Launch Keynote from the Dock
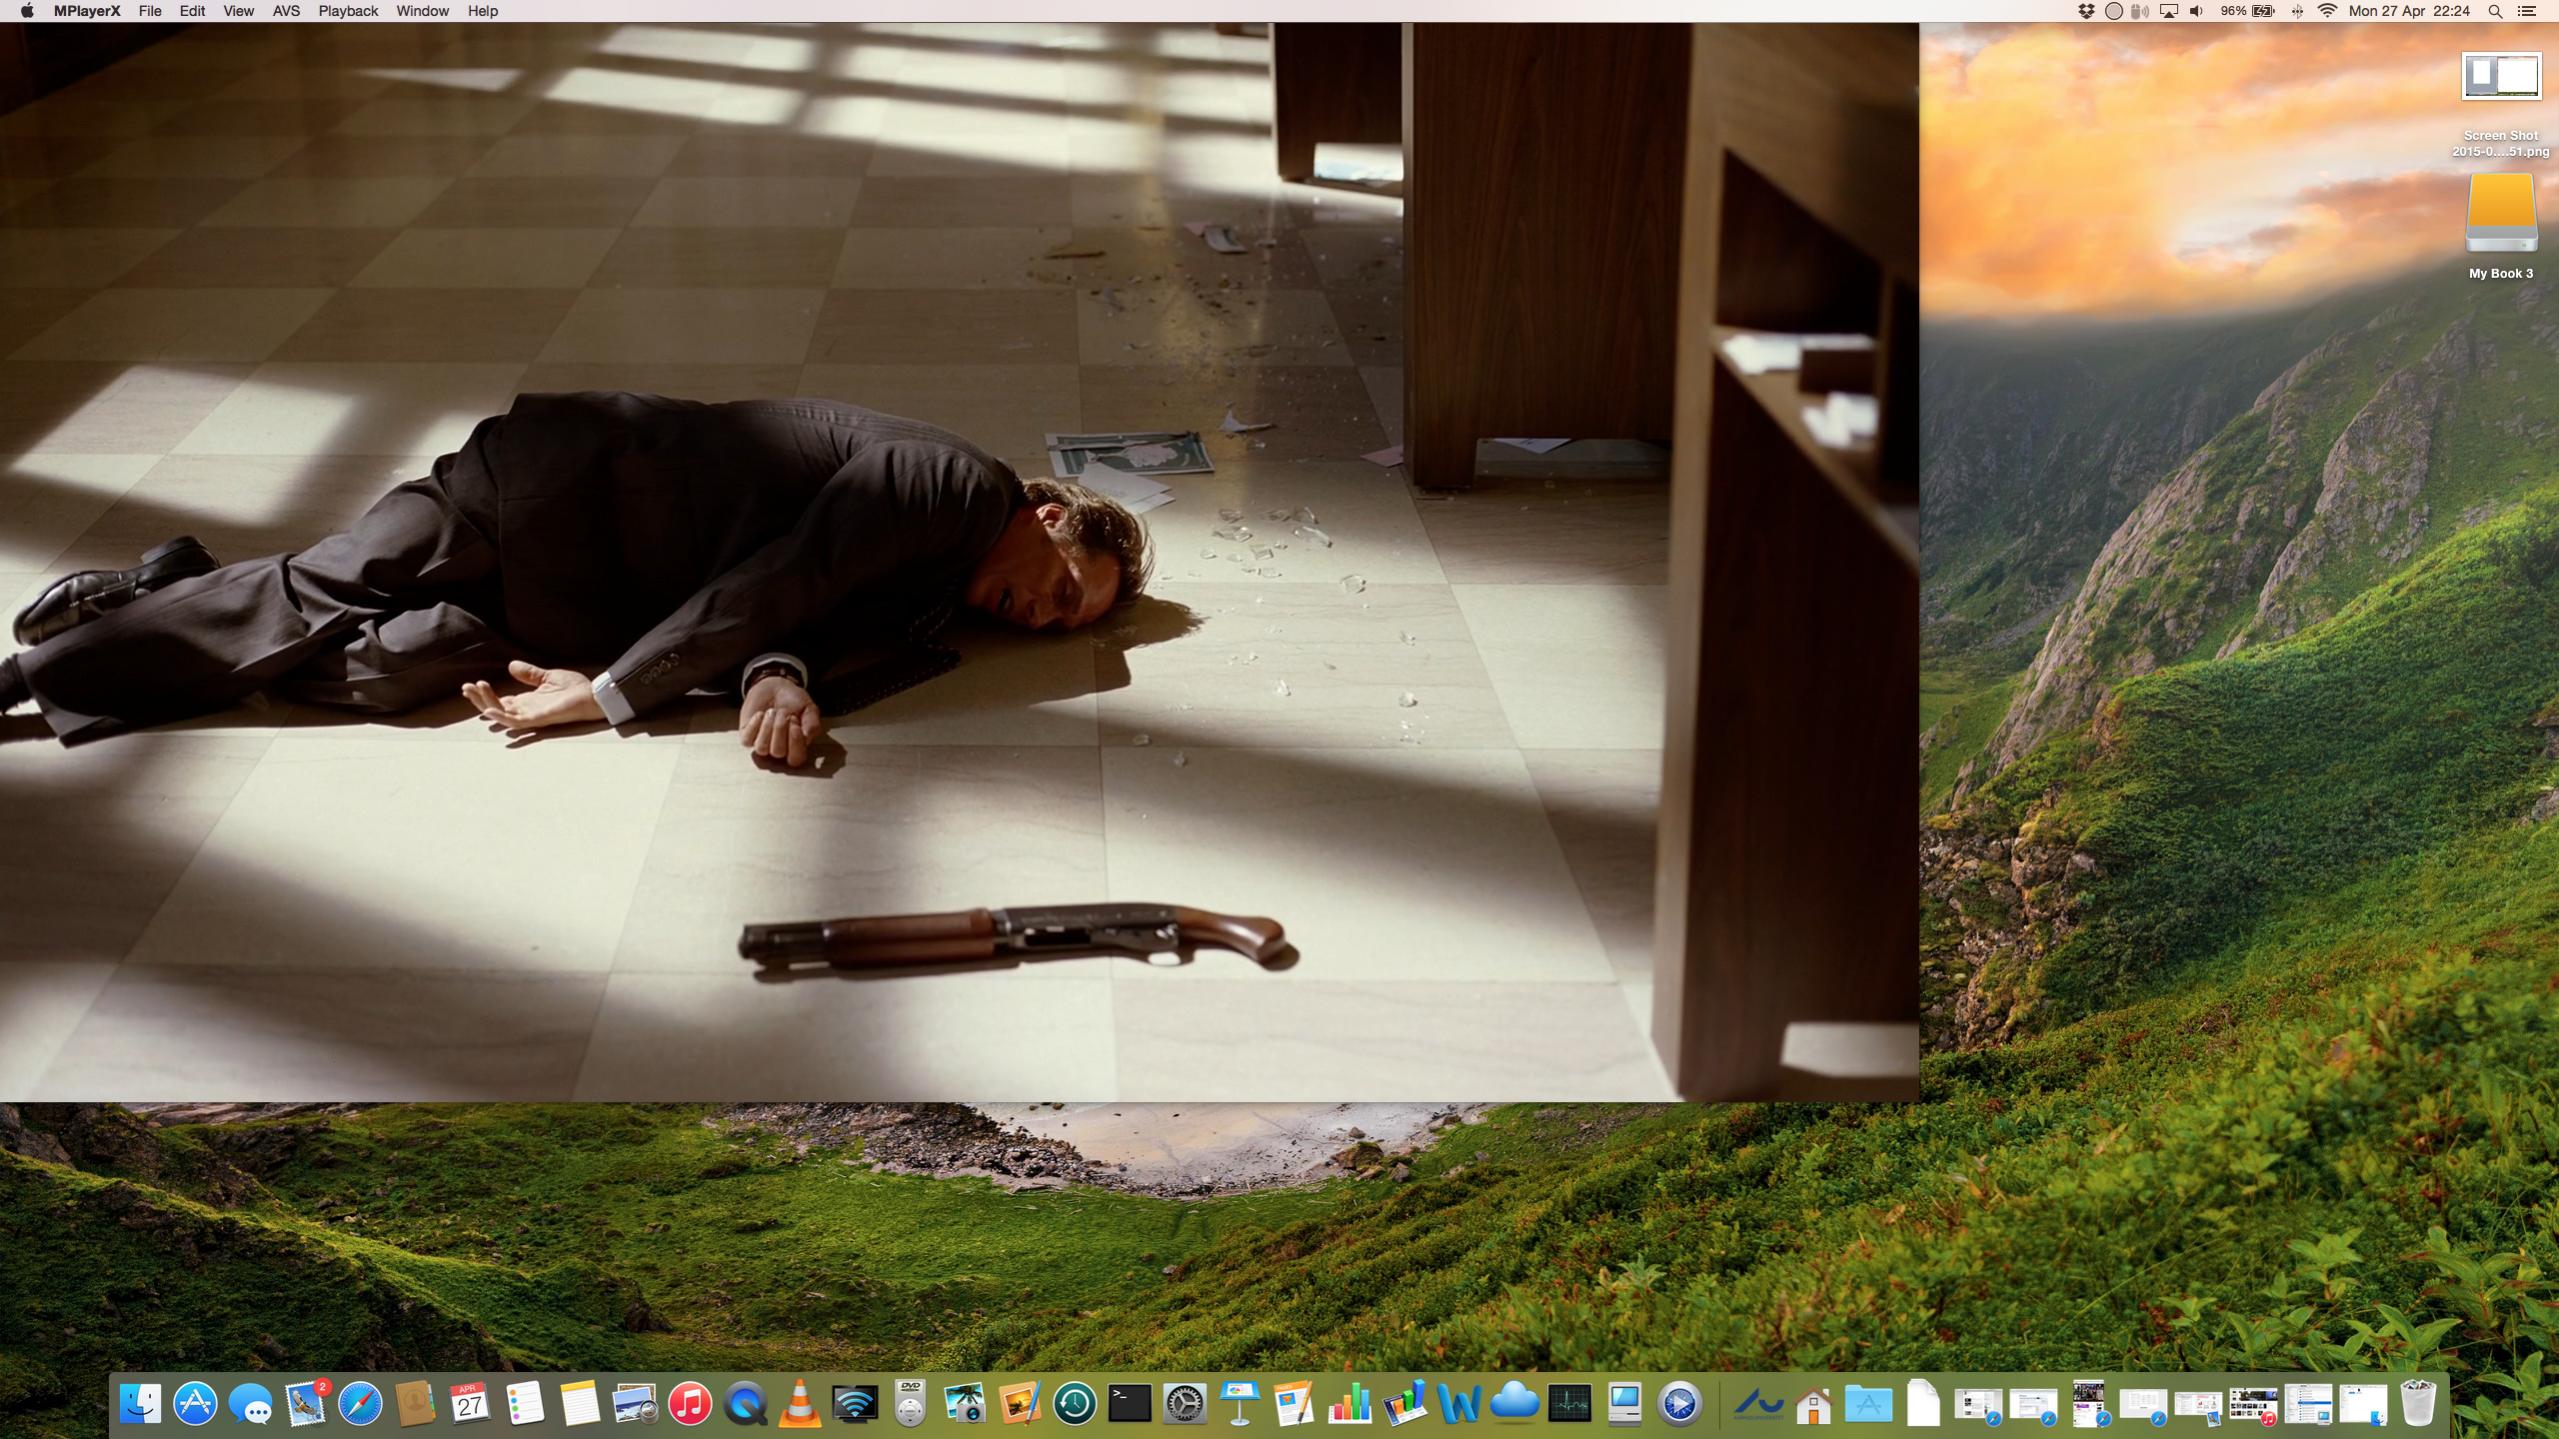The image size is (2559, 1439). pyautogui.click(x=1240, y=1404)
